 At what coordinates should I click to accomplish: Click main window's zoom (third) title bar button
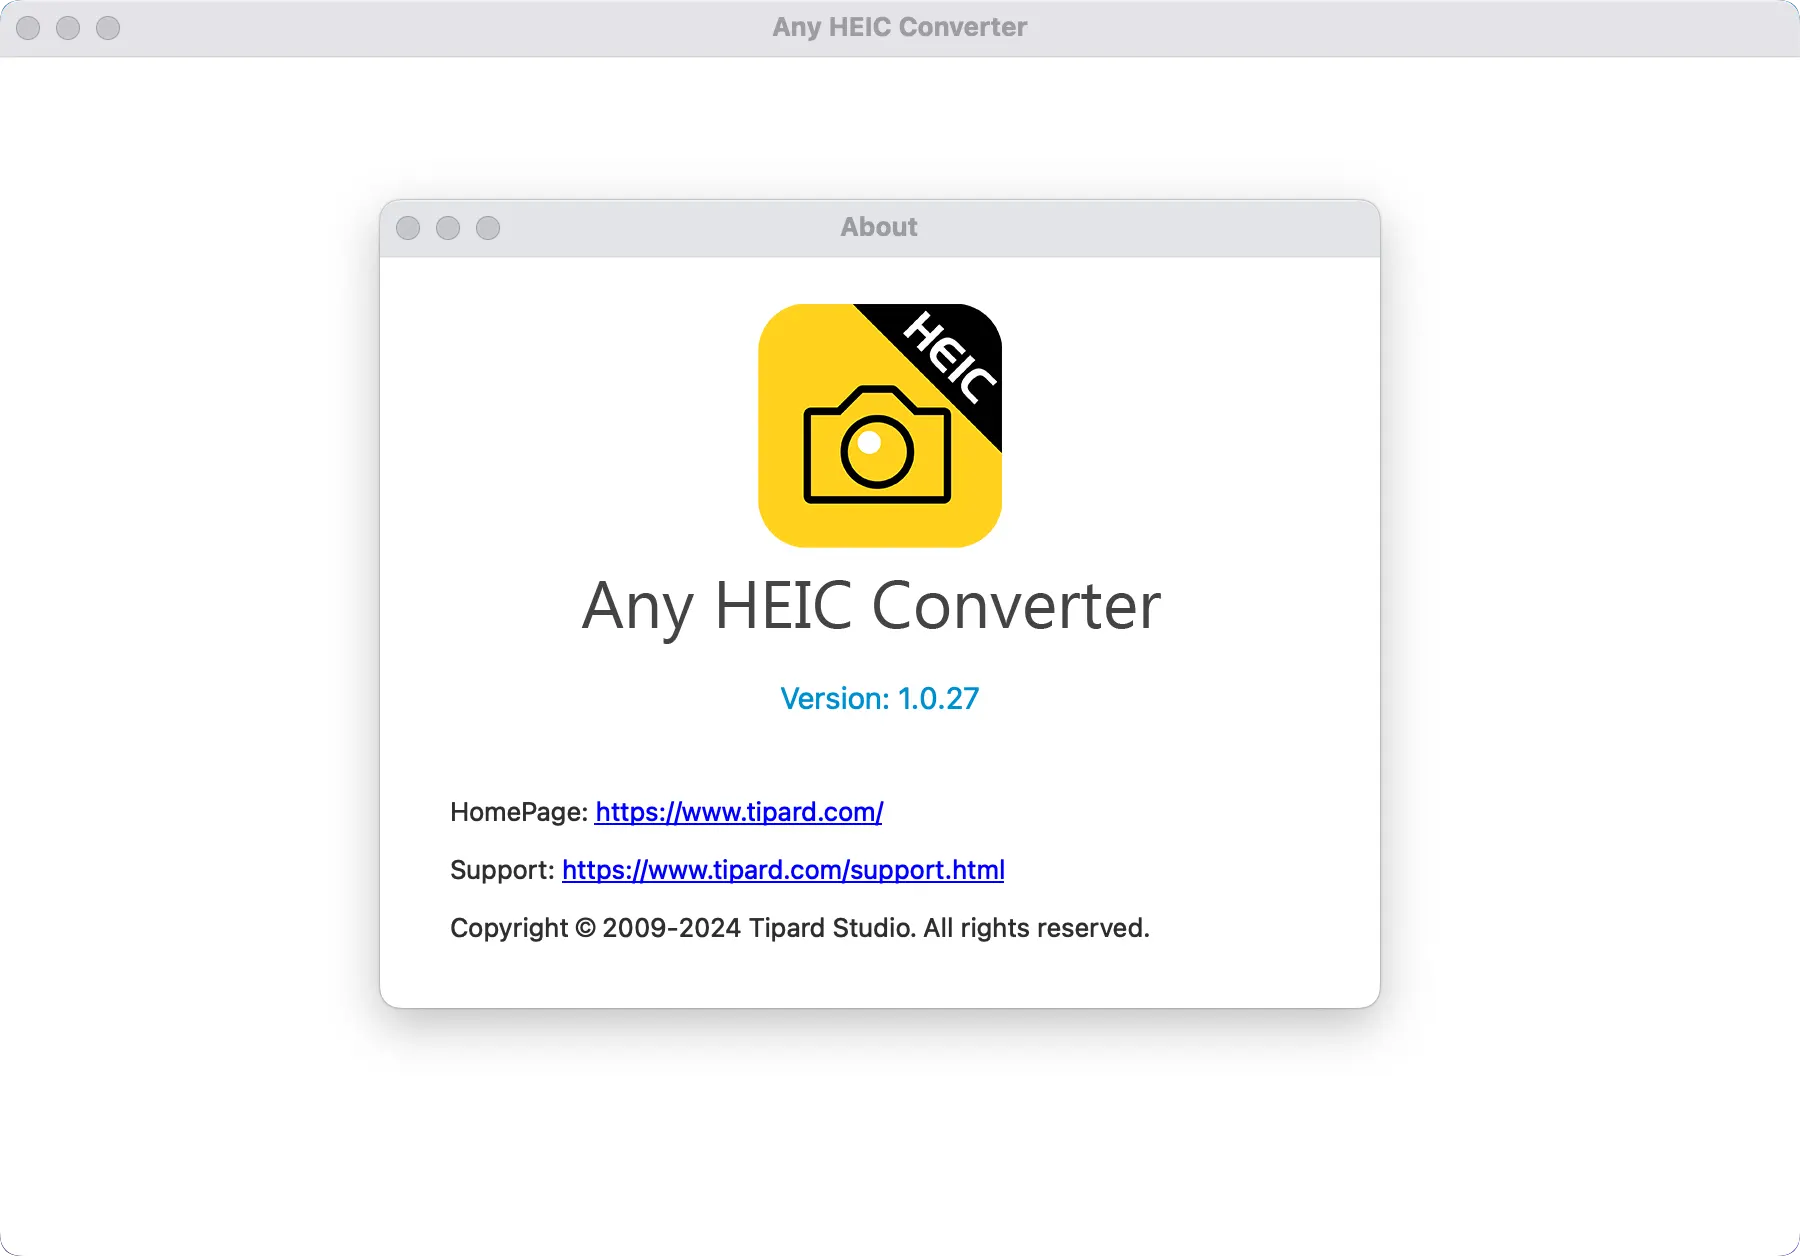pos(108,28)
